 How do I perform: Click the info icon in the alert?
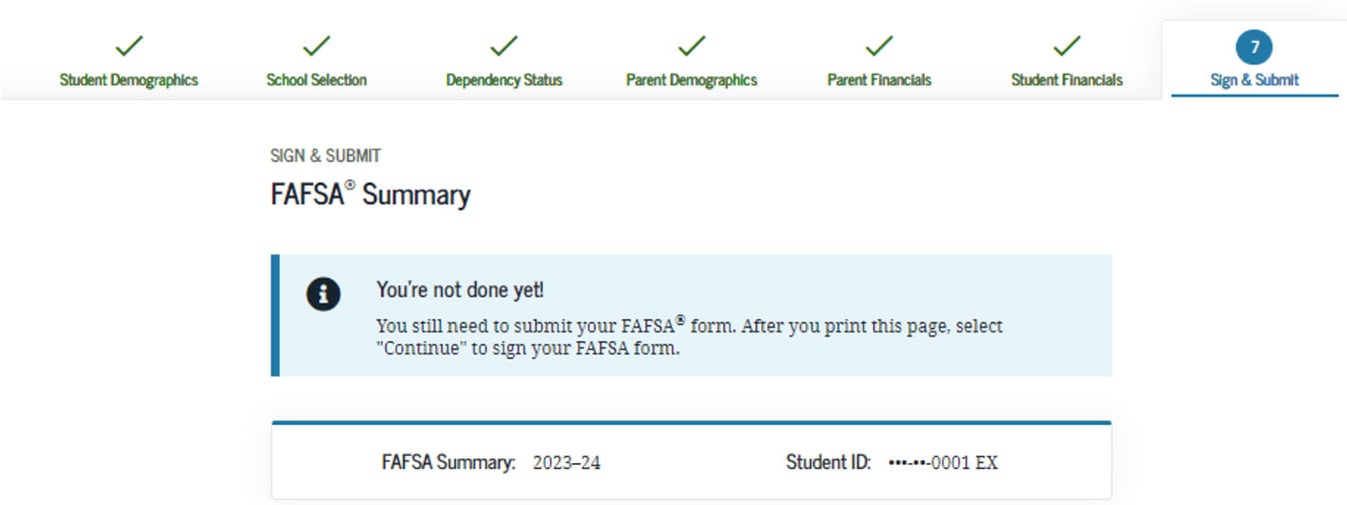click(323, 295)
